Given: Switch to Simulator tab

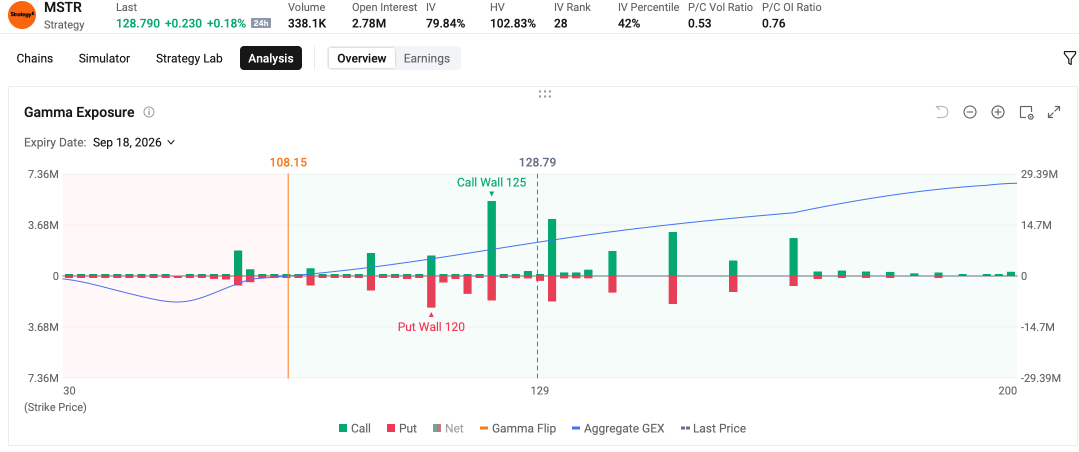Looking at the screenshot, I should [104, 58].
